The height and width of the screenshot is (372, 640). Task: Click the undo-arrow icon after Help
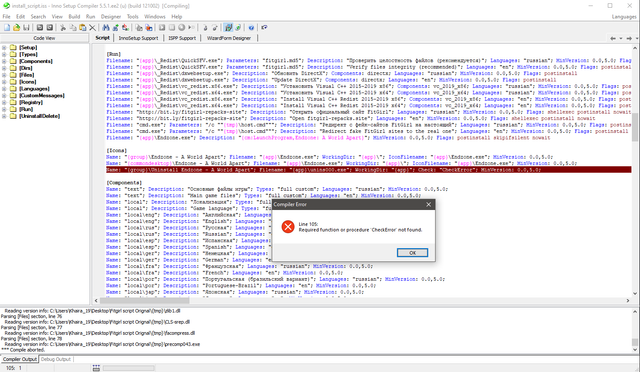(264, 27)
